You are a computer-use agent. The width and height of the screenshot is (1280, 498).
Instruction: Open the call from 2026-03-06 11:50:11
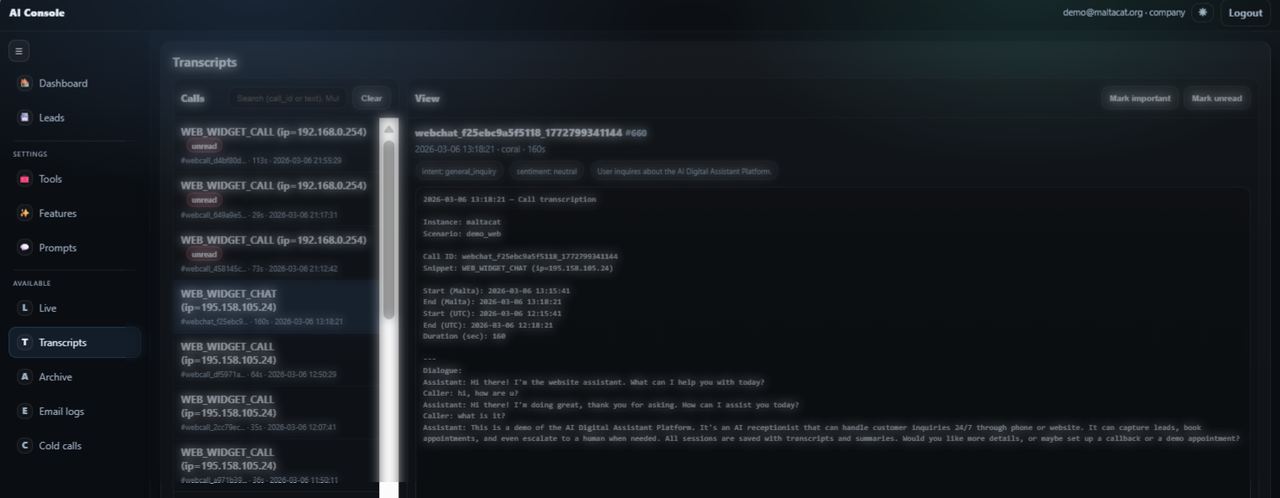(x=277, y=465)
